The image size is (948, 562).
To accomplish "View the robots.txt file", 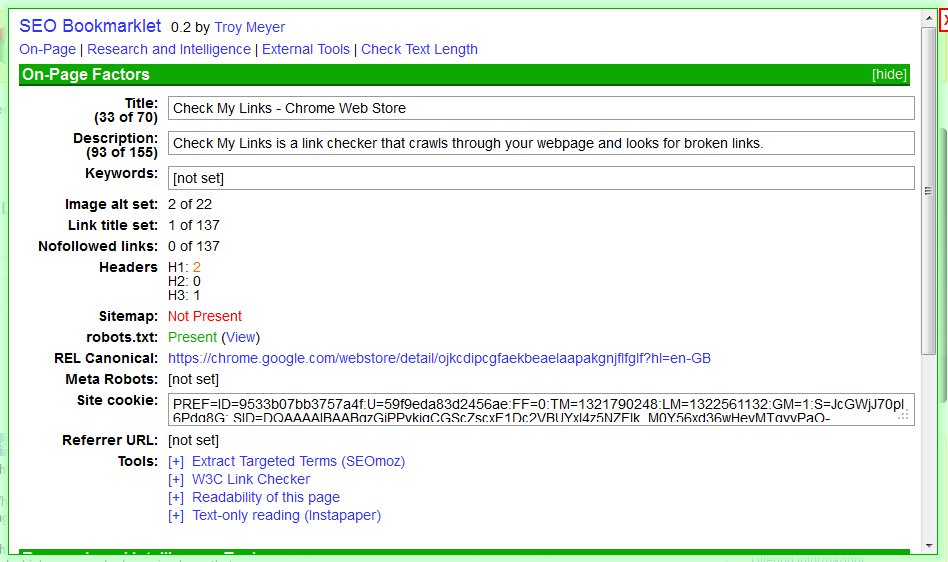I will point(241,337).
